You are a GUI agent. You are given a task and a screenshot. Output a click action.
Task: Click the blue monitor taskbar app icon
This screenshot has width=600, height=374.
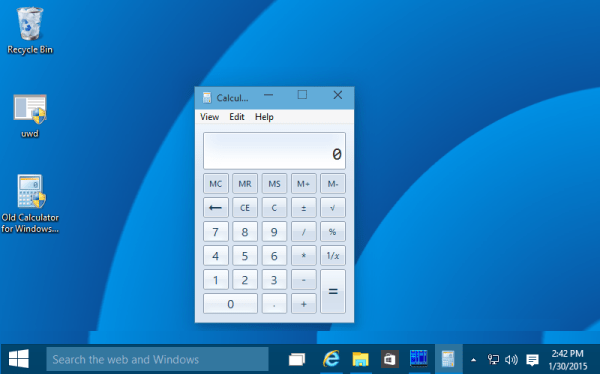419,359
